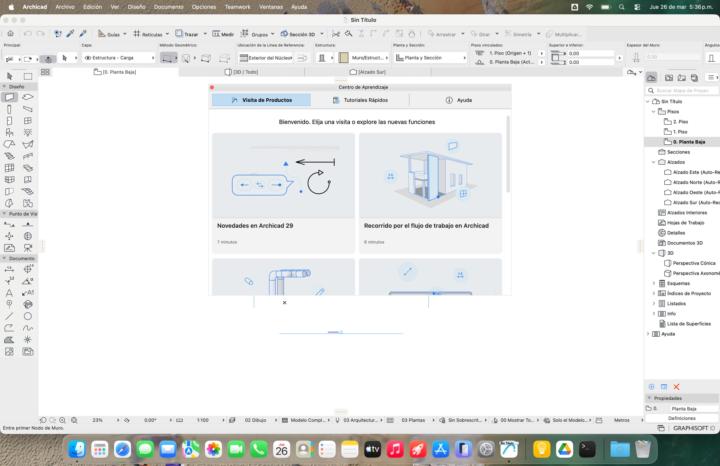
Task: Click the Pick Up Parameters eyedropper icon
Action: 70,34
